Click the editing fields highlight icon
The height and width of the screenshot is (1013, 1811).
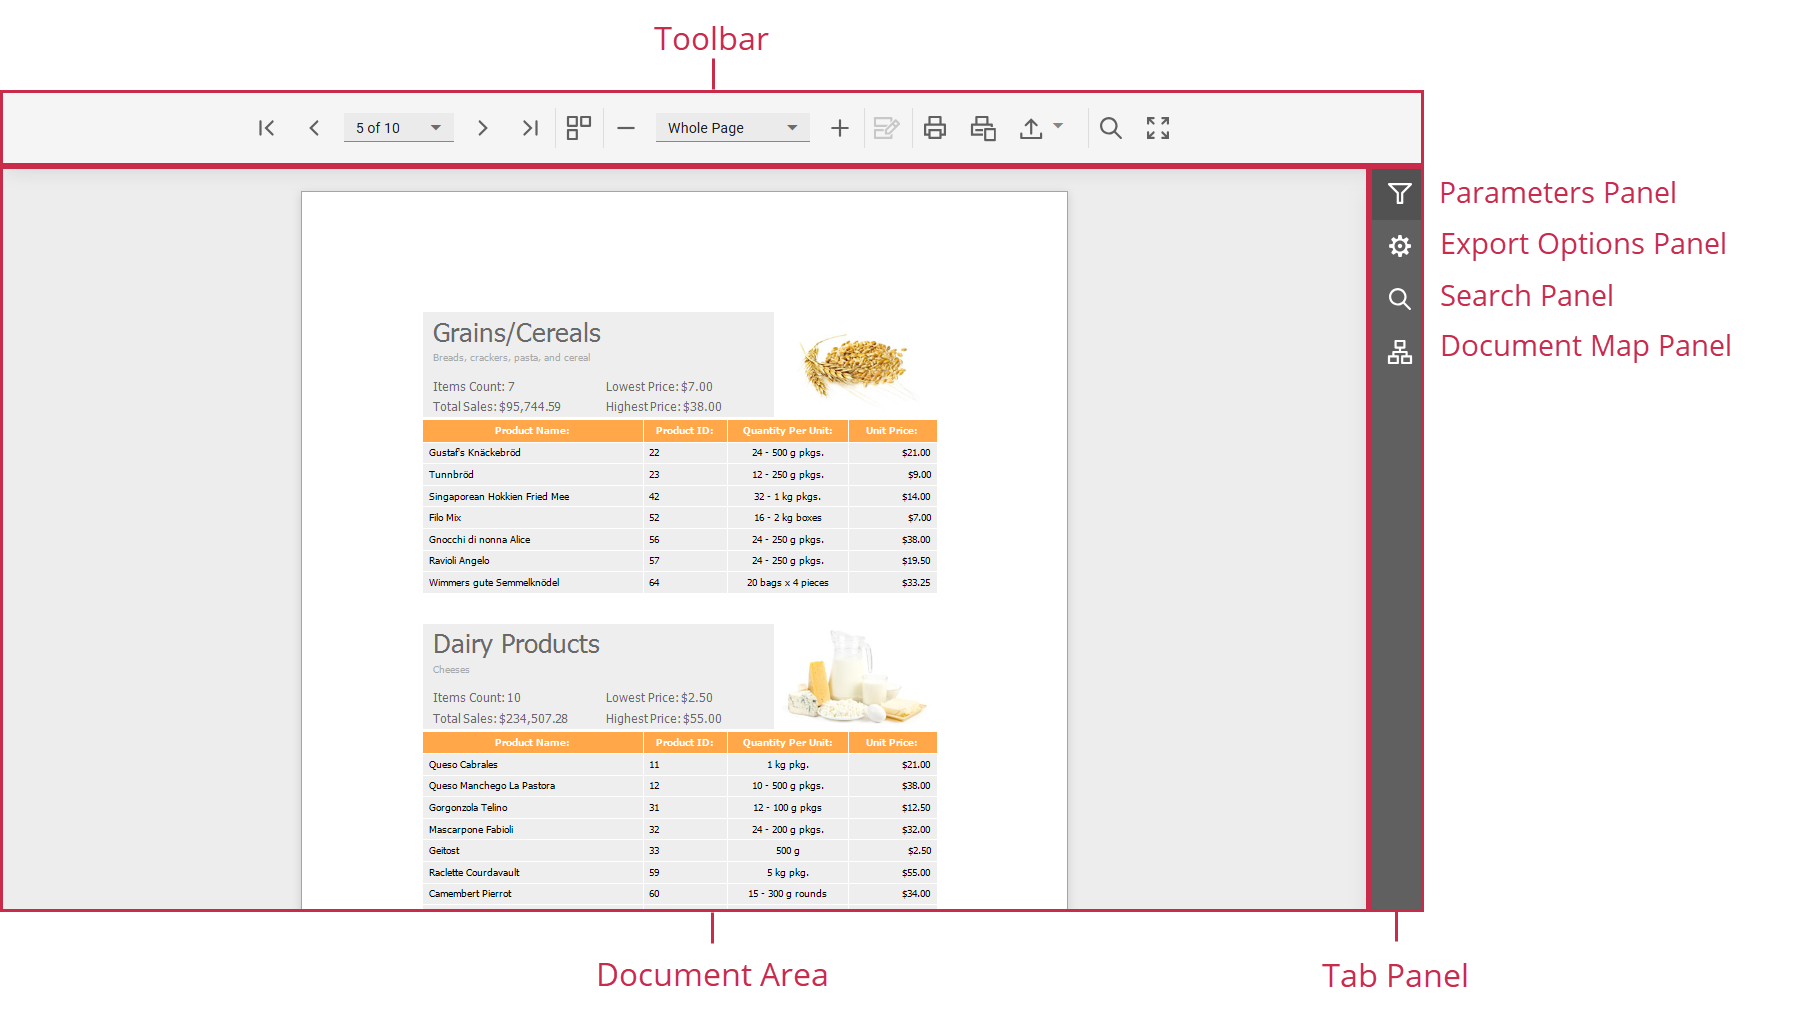tap(886, 128)
